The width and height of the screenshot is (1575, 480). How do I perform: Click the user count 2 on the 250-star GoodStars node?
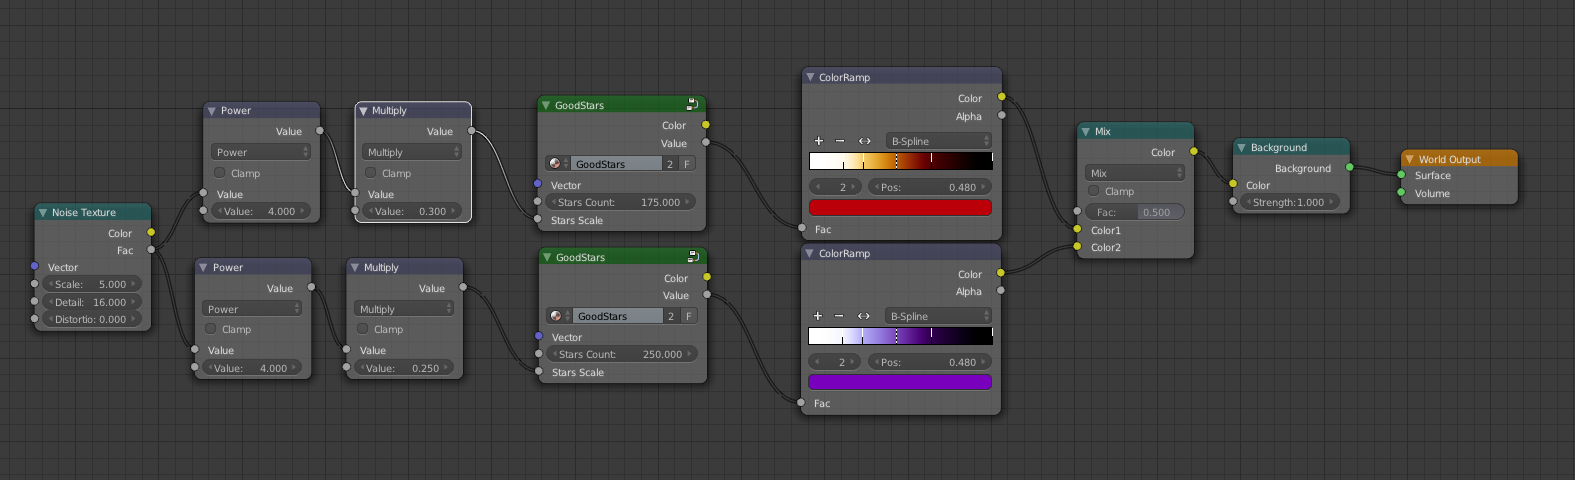pos(671,316)
